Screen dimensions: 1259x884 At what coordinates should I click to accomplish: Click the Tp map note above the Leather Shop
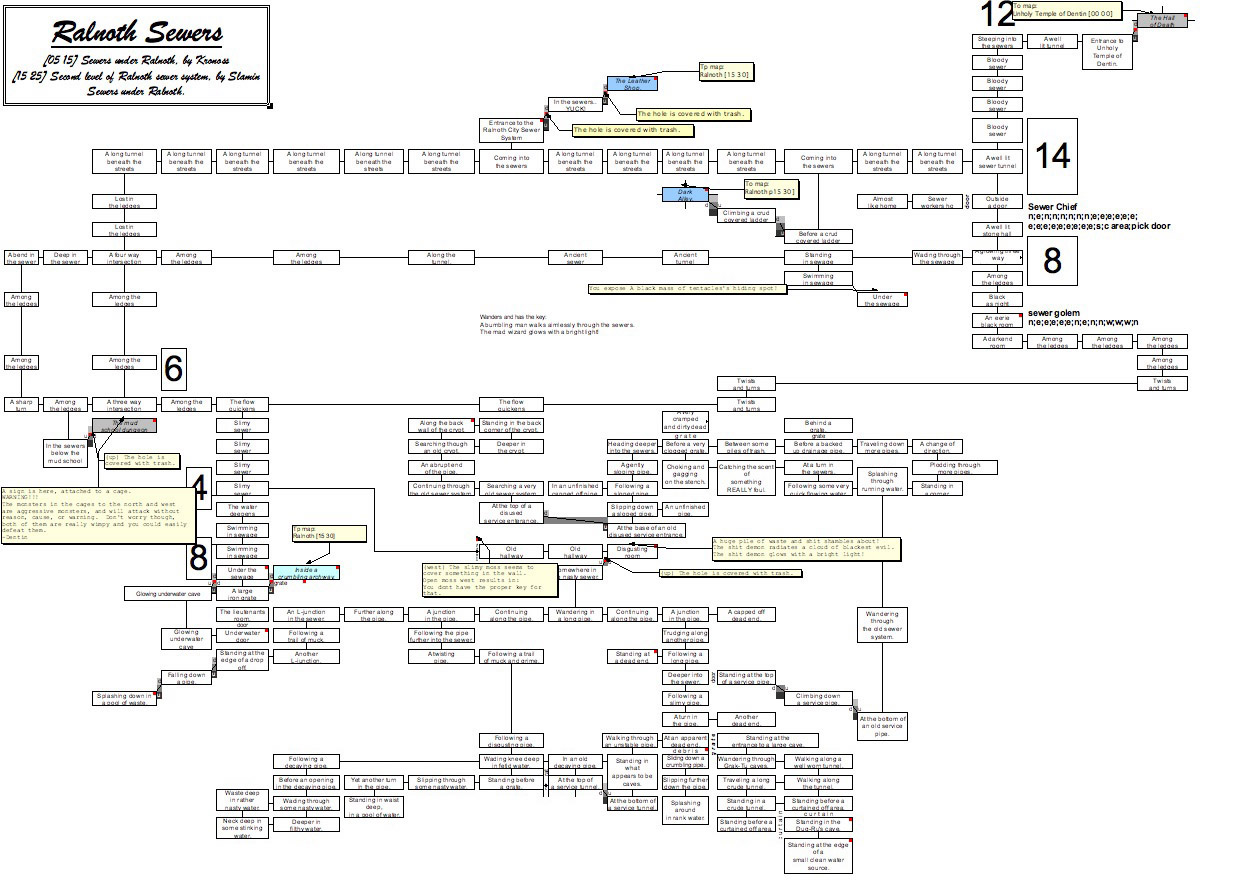(725, 71)
